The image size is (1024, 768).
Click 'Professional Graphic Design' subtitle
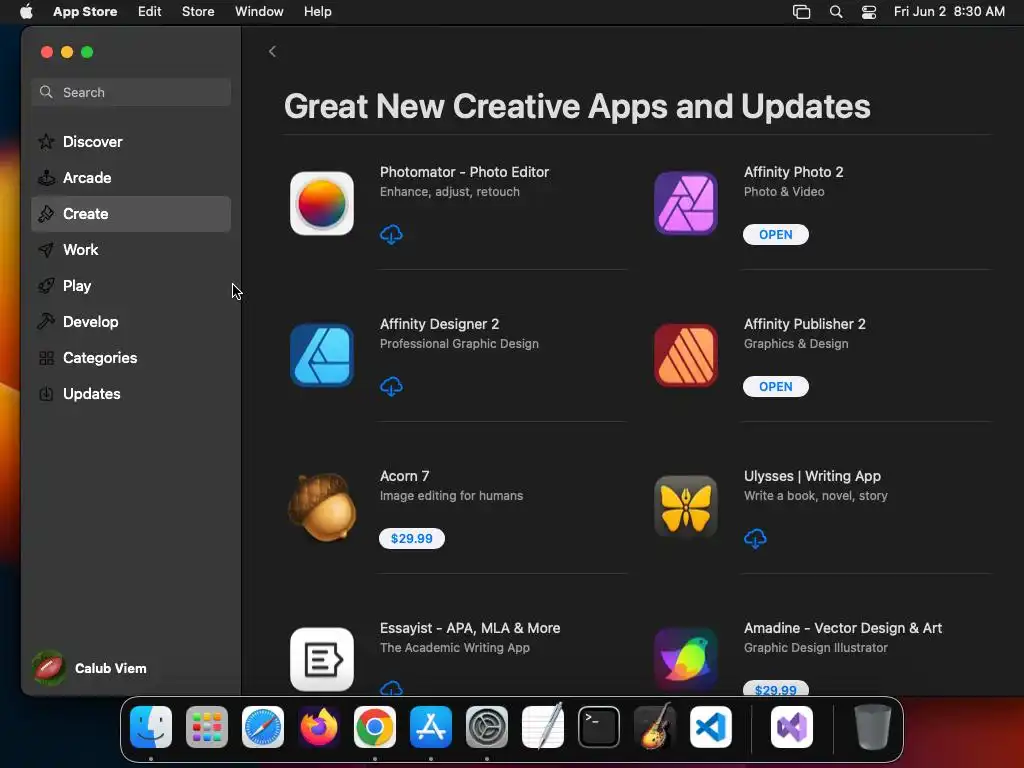coord(459,344)
